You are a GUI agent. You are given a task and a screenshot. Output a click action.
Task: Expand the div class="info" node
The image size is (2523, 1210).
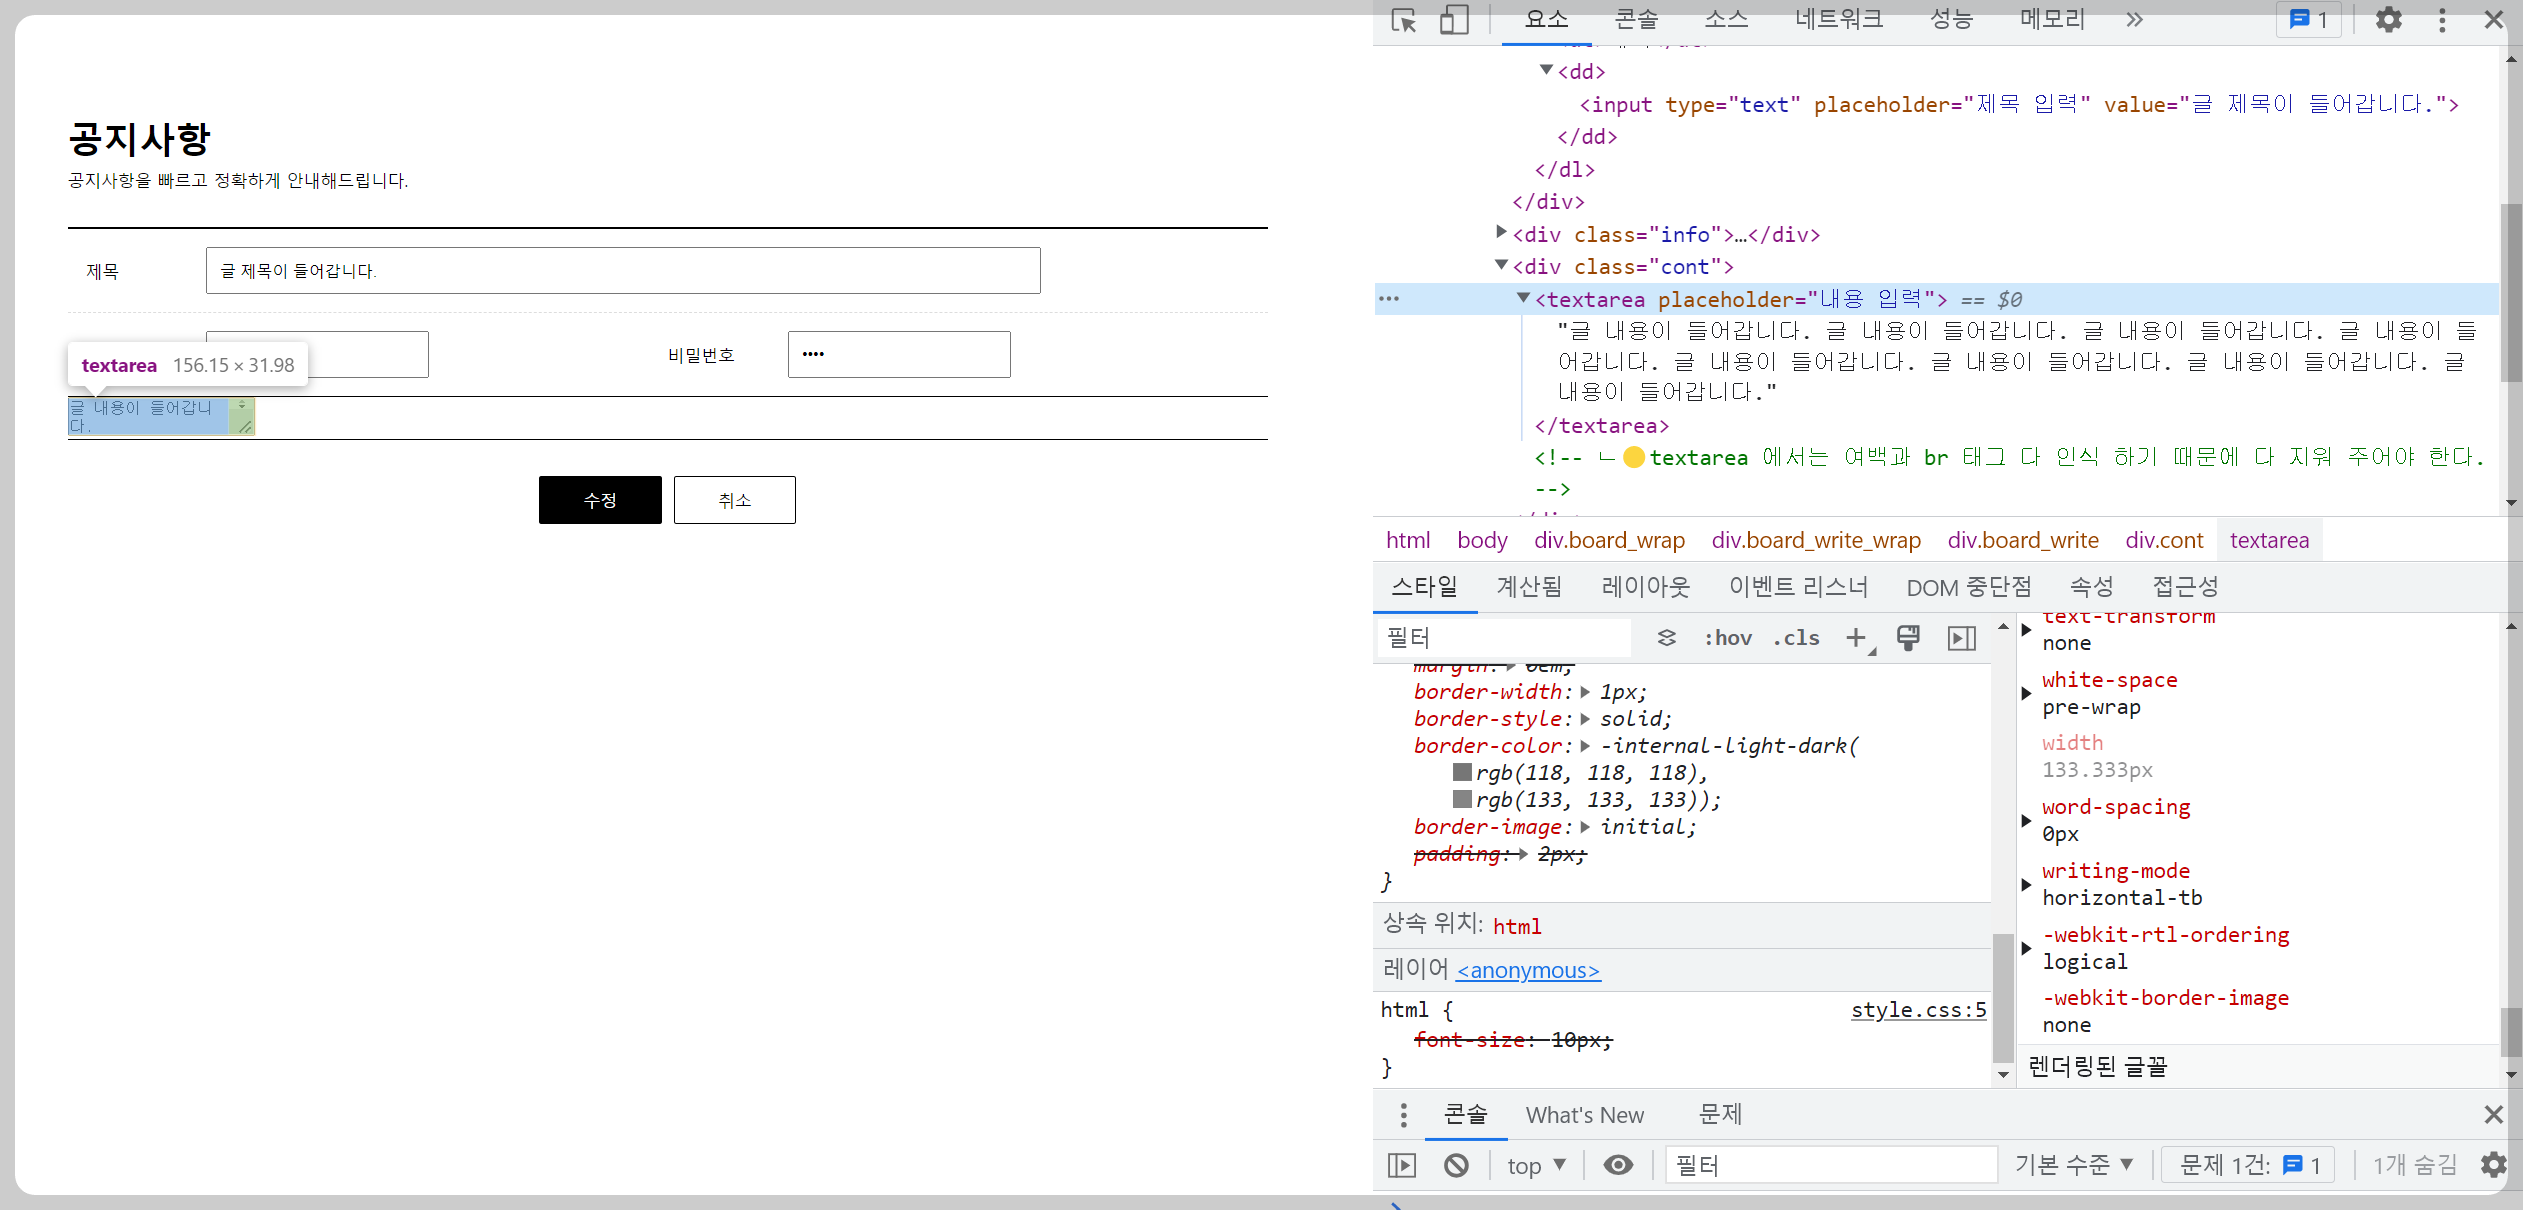1500,233
